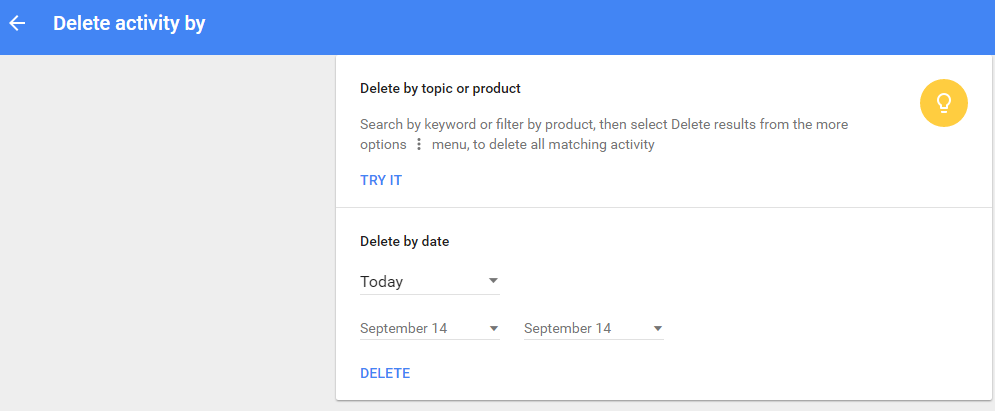Click the Delete activity by page title
This screenshot has height=411, width=995.
[x=129, y=23]
